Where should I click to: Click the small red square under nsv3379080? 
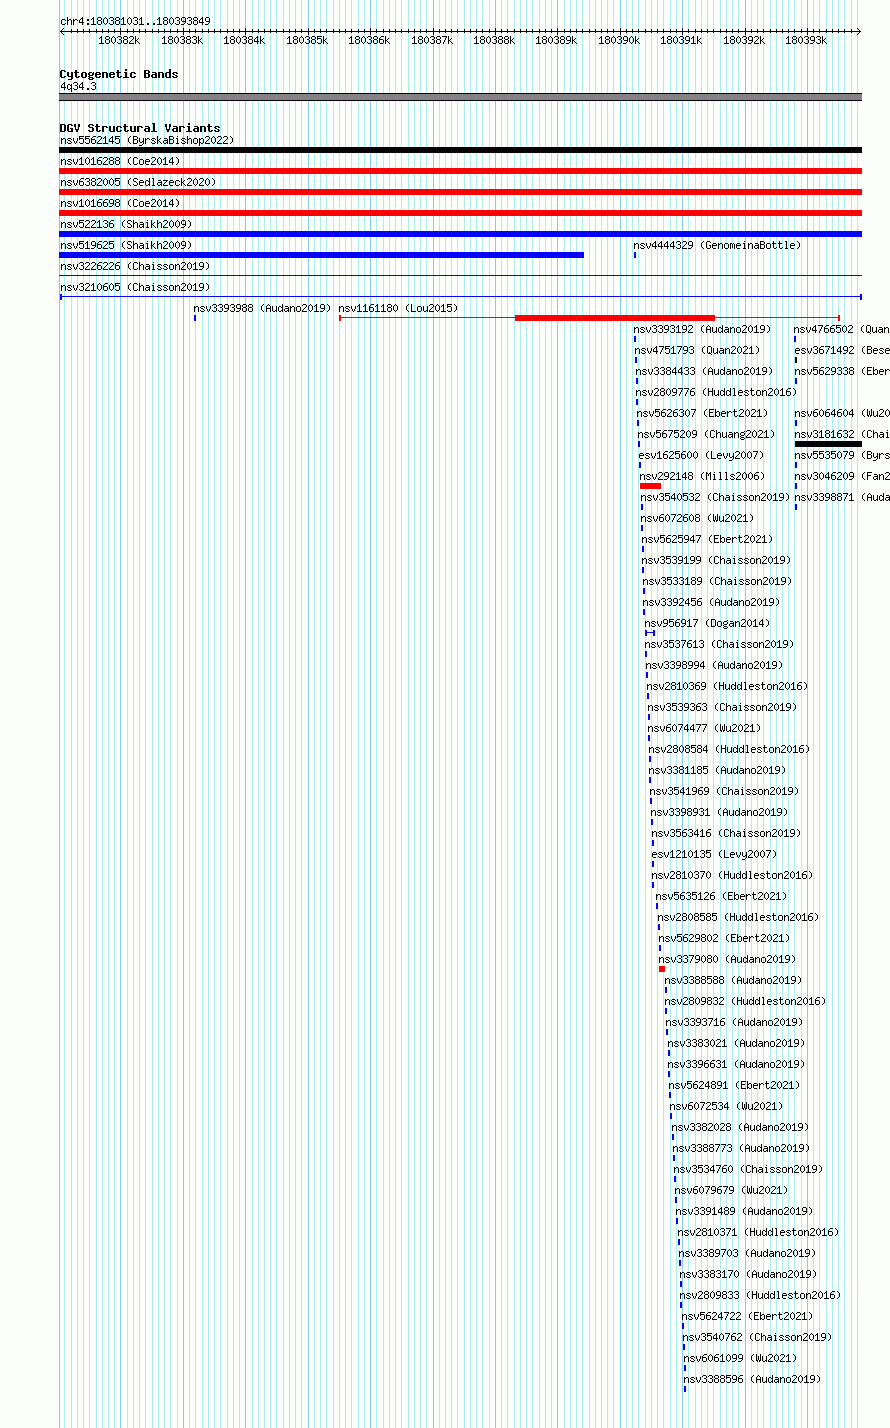662,969
